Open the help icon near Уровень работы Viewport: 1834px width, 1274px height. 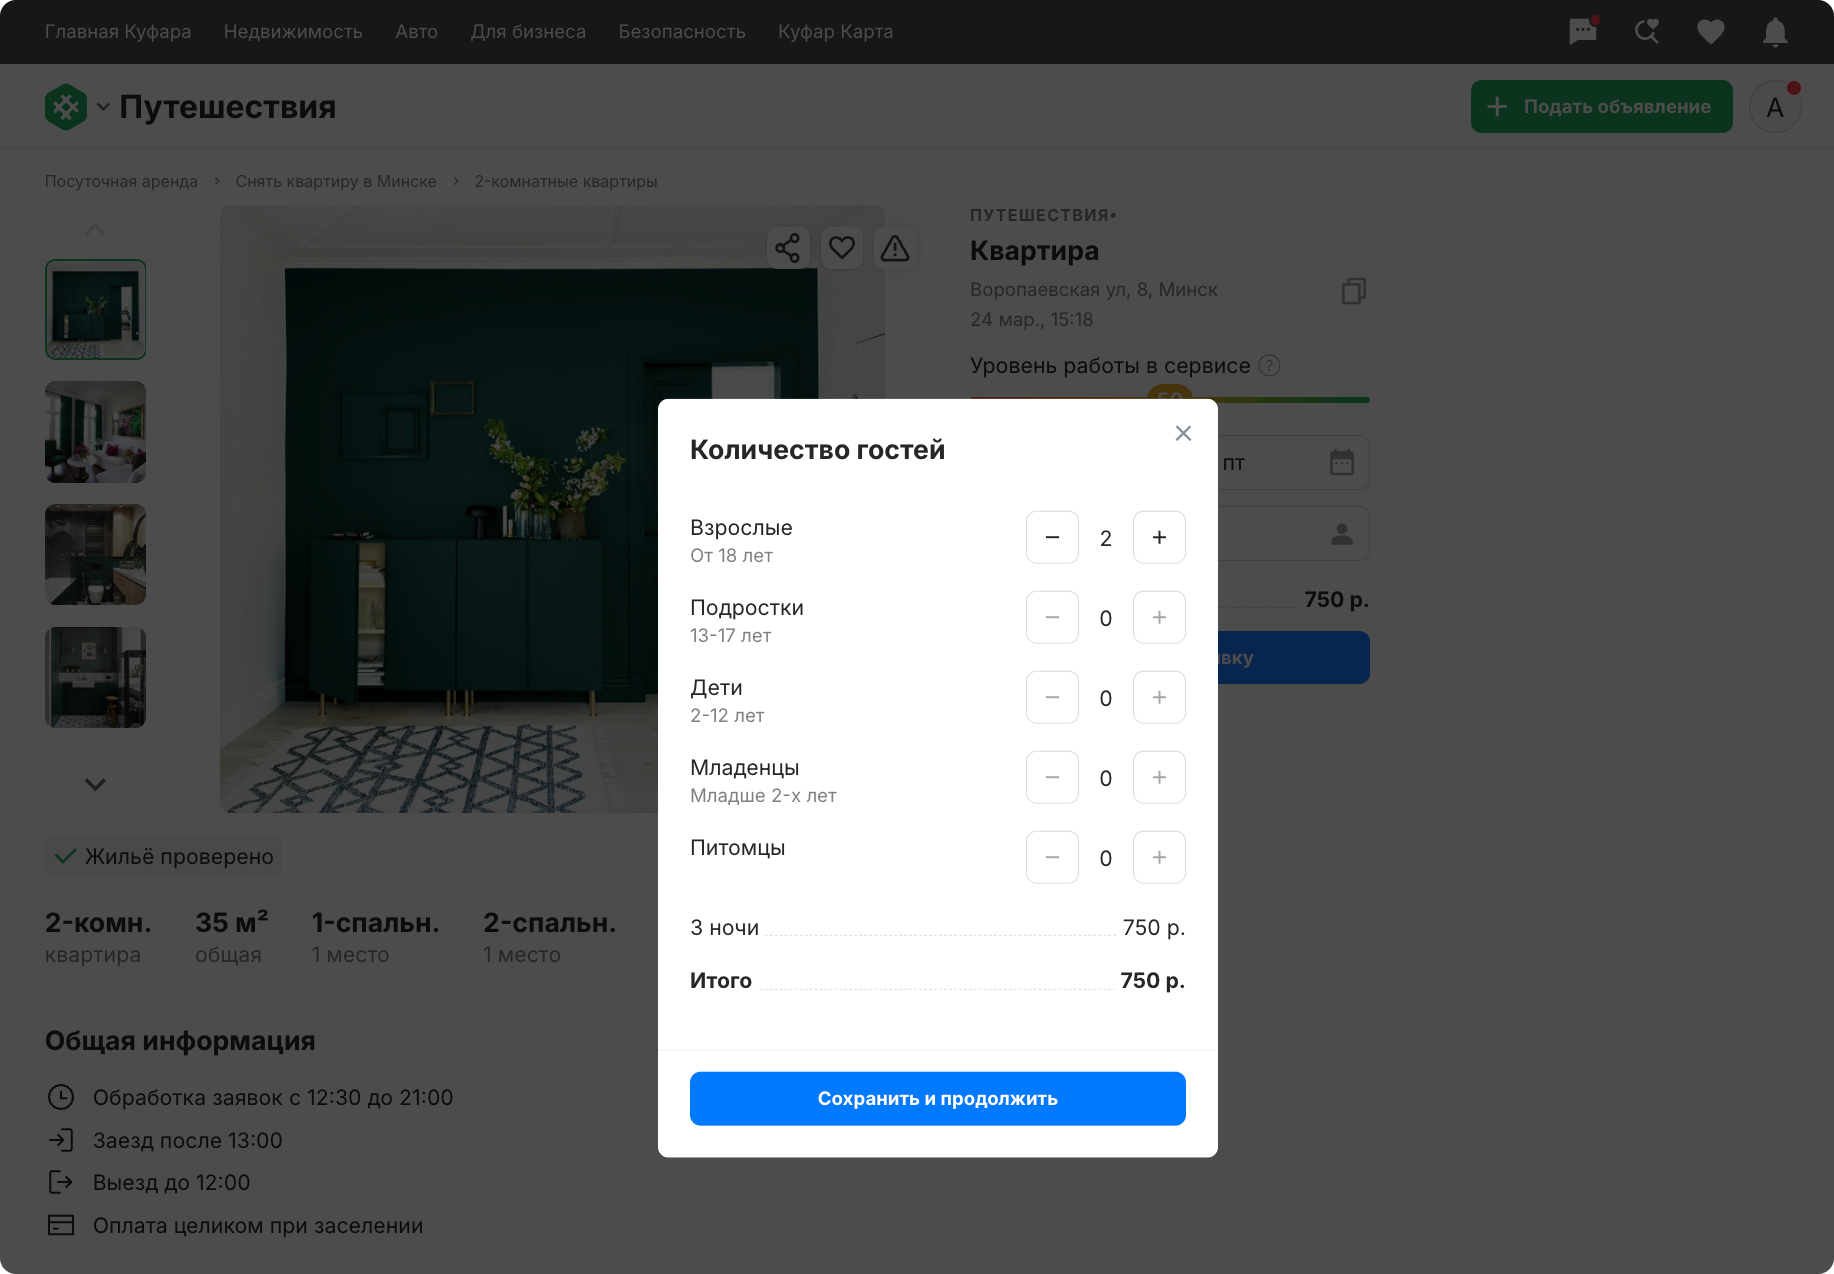click(x=1269, y=366)
